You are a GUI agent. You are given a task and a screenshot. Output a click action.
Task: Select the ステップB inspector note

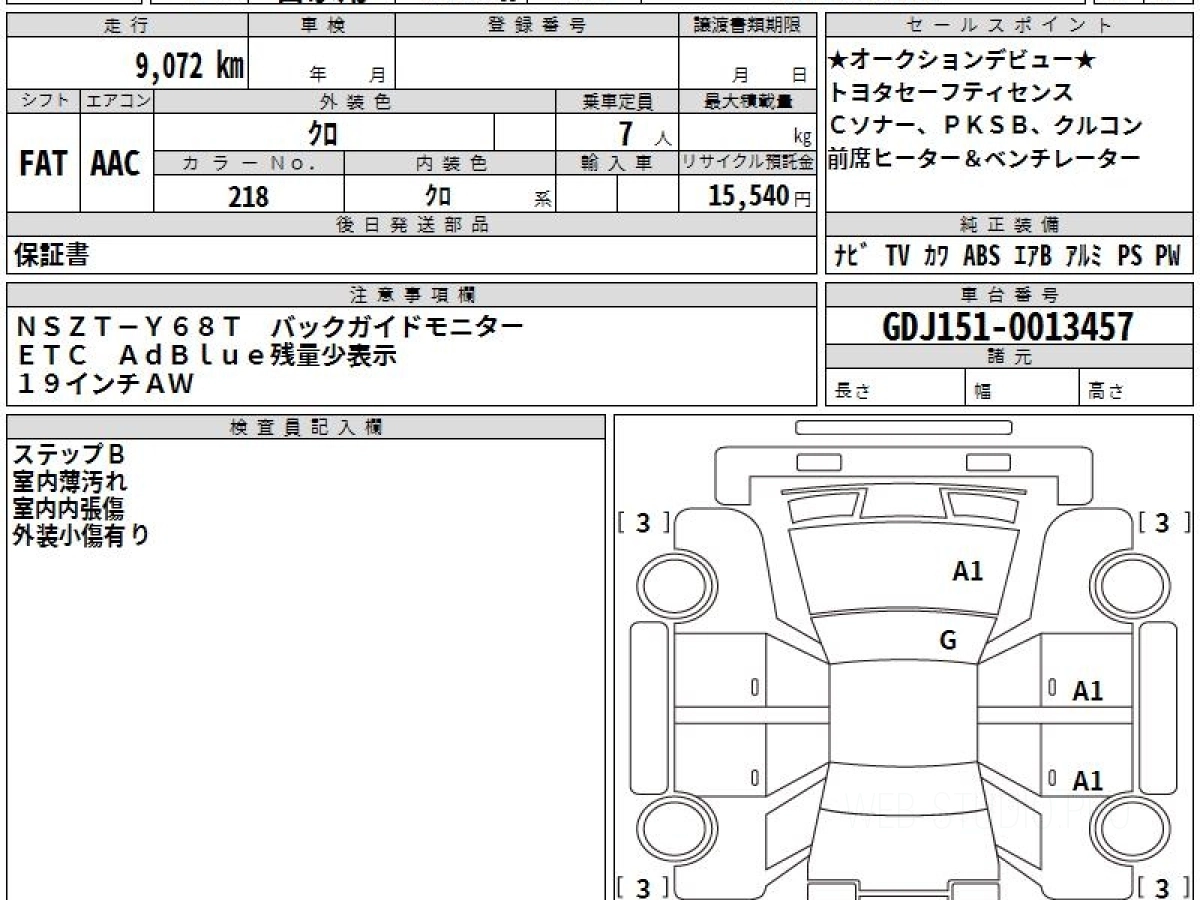(x=69, y=455)
